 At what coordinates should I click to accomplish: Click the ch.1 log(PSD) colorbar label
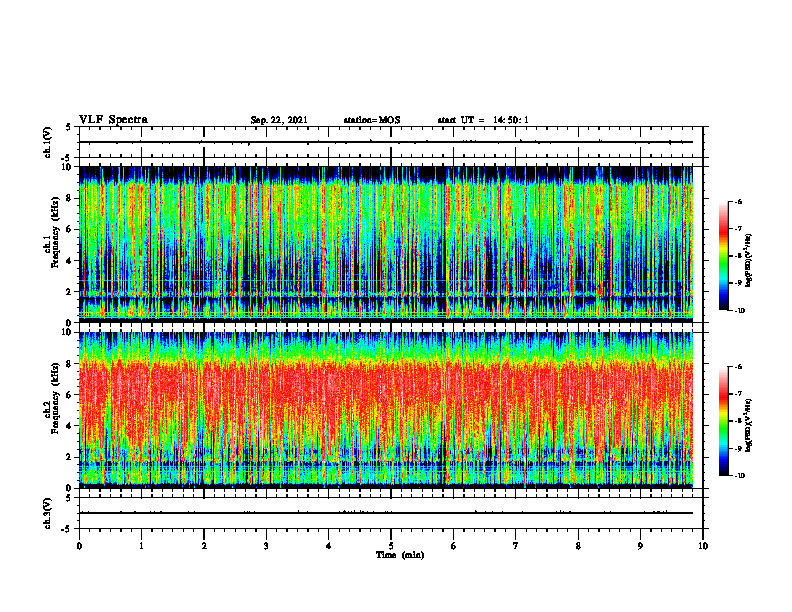tap(749, 261)
